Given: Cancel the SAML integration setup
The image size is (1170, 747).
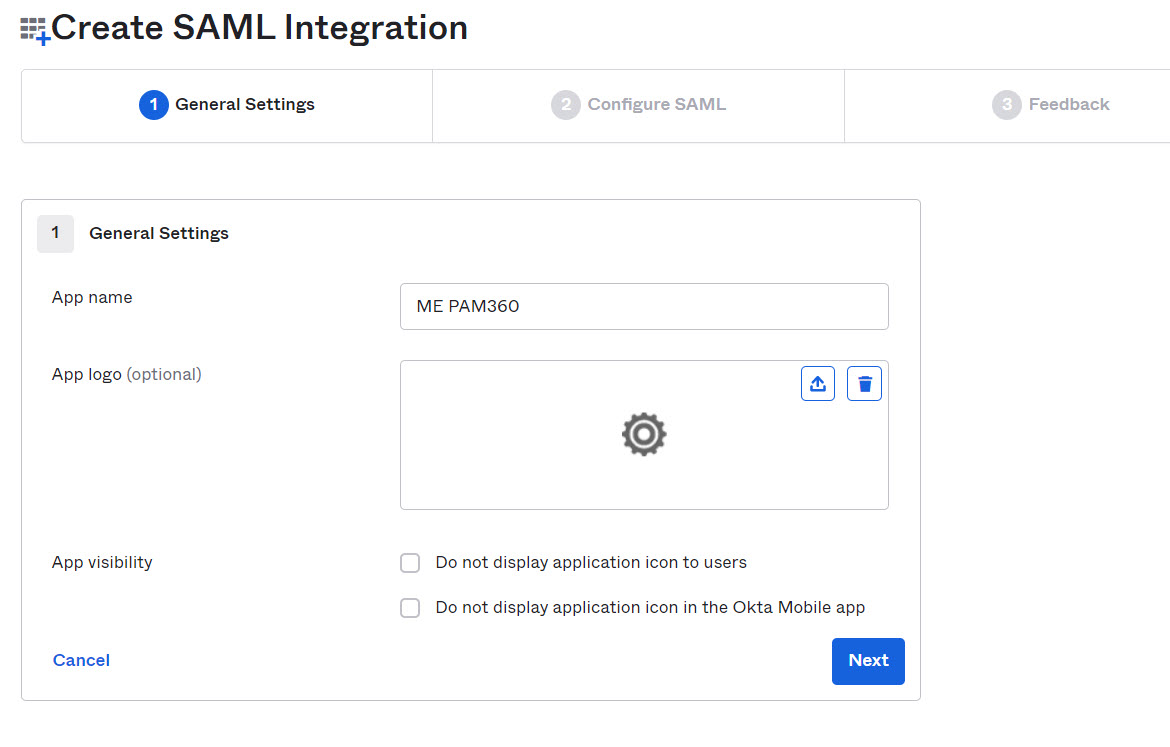Looking at the screenshot, I should click(81, 660).
